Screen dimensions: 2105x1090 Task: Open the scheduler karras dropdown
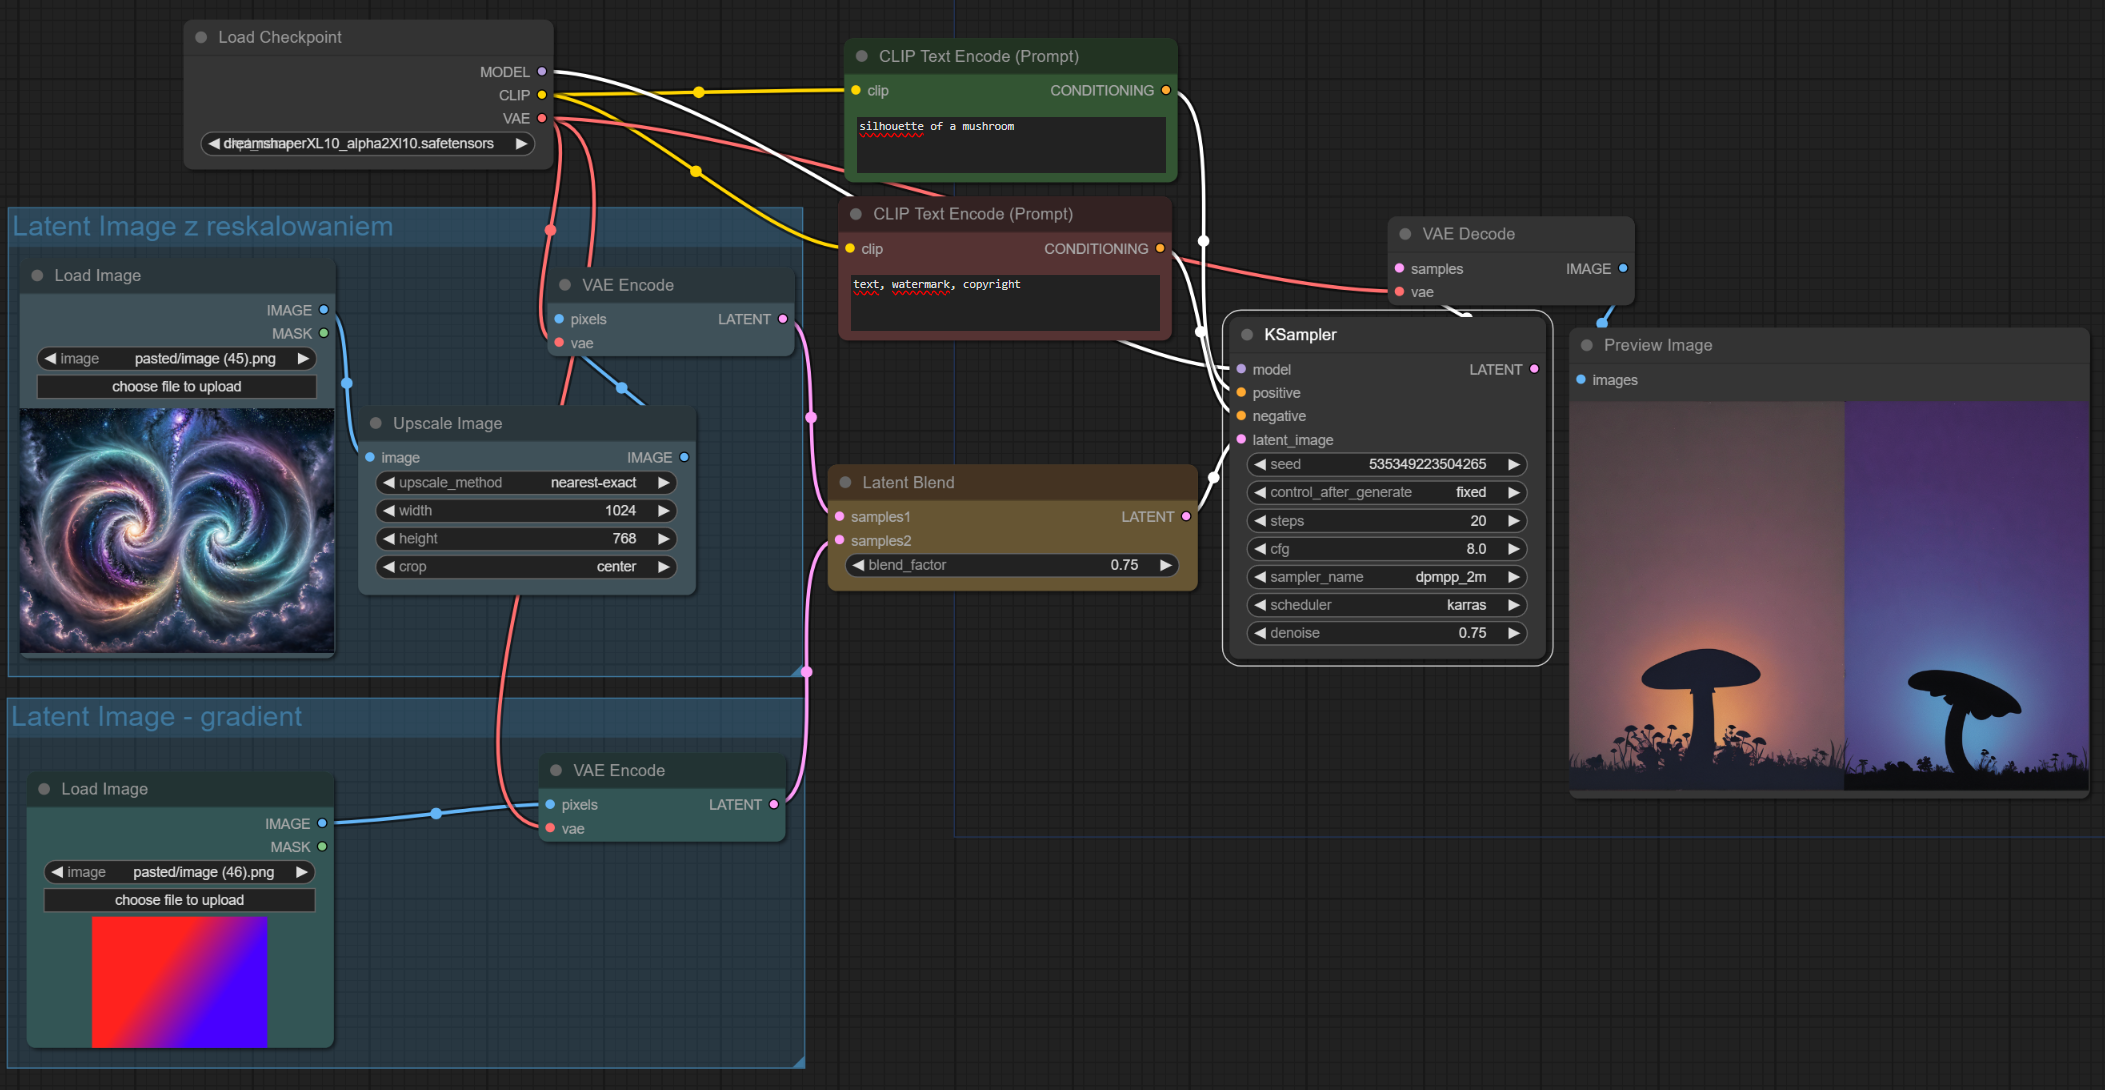1386,605
